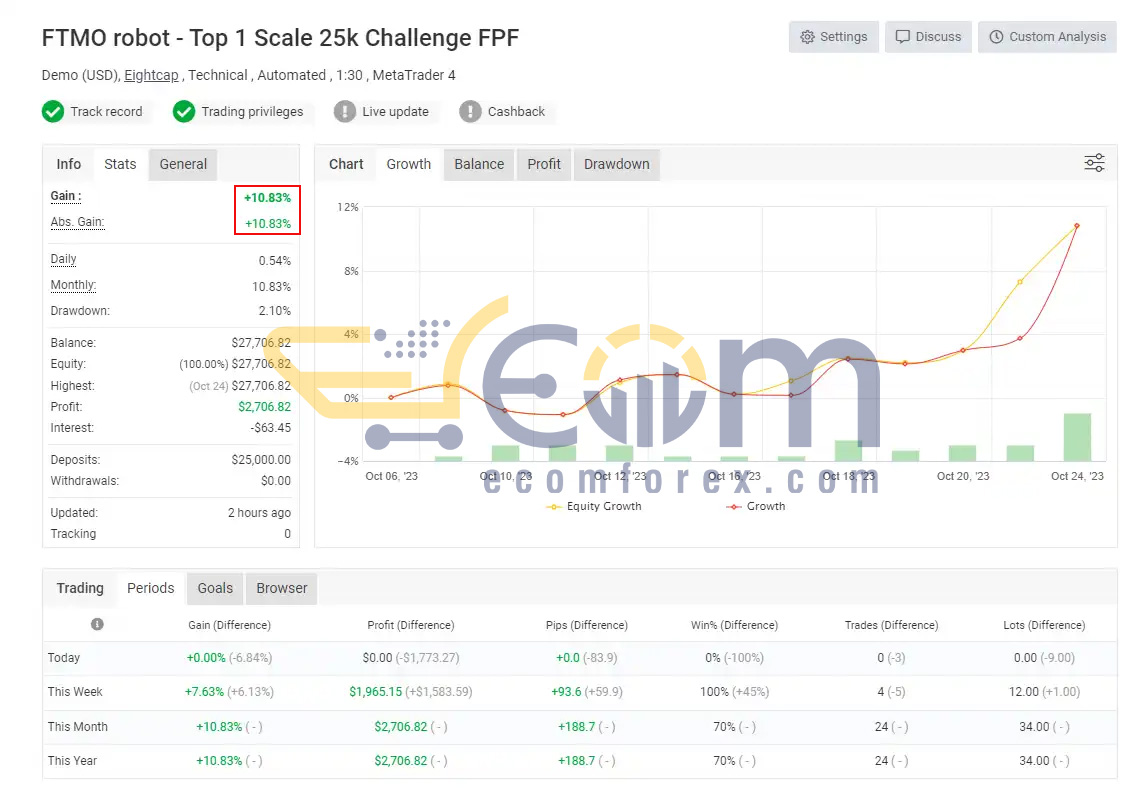
Task: Select the Trading tab
Action: 80,588
